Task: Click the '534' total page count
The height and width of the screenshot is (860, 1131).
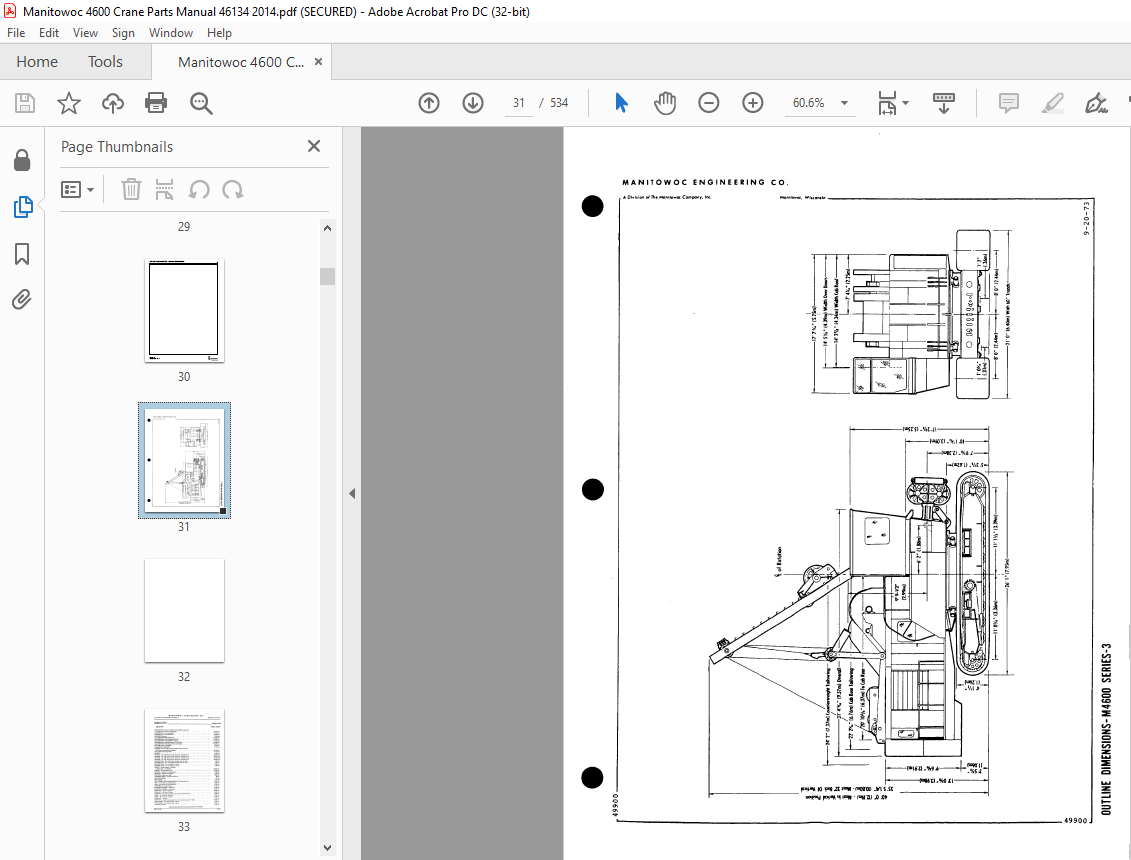Action: coord(559,103)
